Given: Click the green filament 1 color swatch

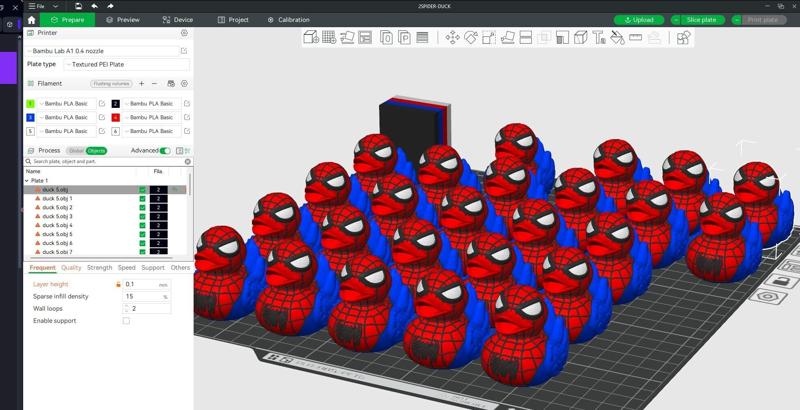Looking at the screenshot, I should pyautogui.click(x=31, y=103).
